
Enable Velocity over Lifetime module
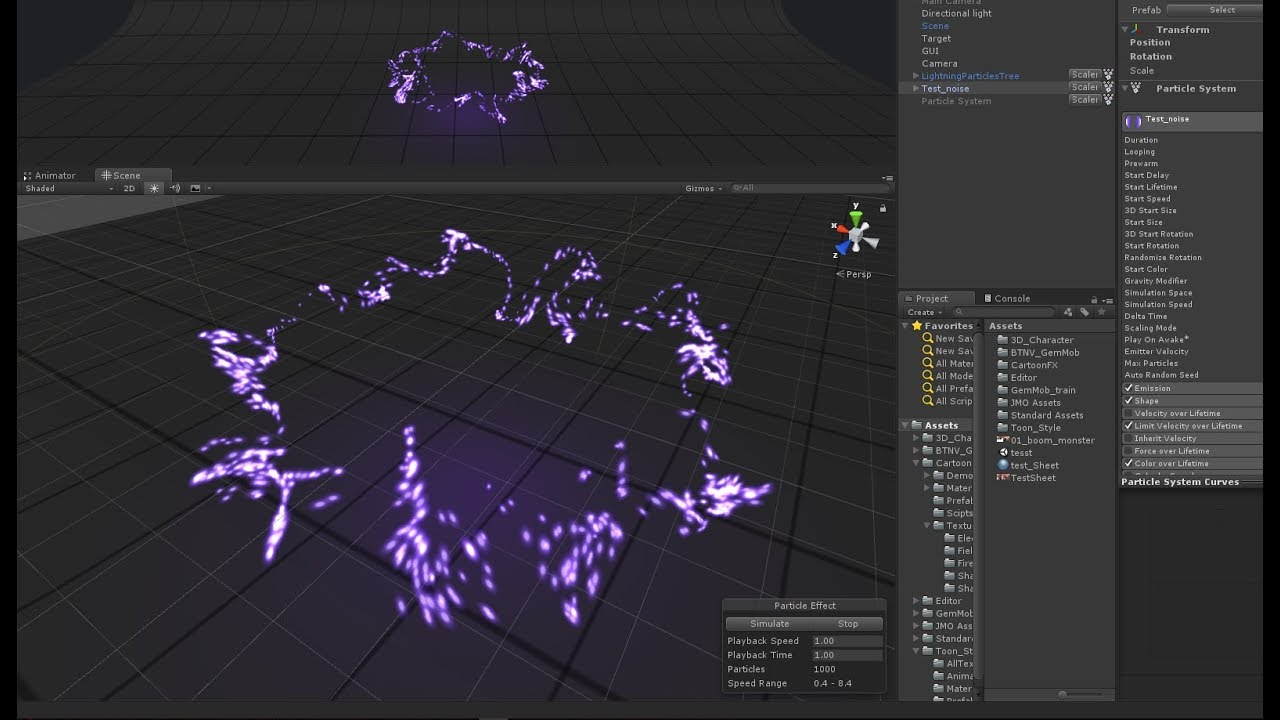tap(1128, 413)
